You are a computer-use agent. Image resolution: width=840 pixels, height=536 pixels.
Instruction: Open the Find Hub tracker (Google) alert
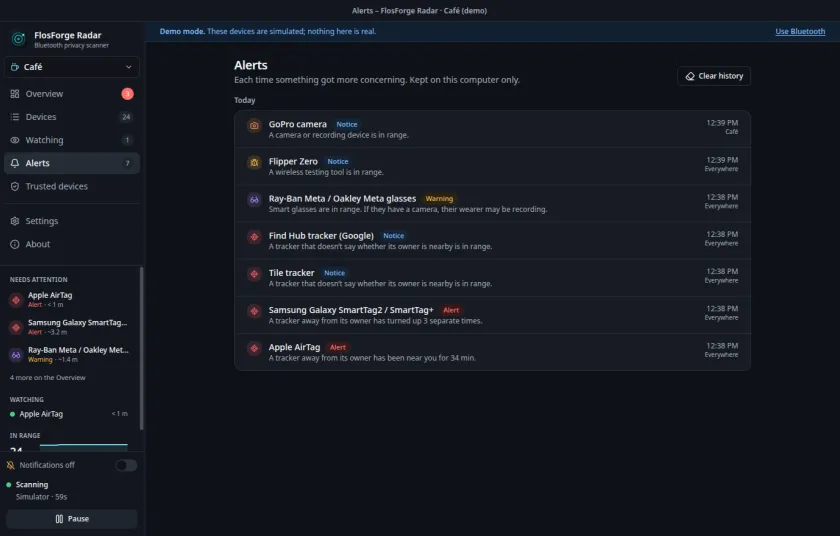pos(492,240)
